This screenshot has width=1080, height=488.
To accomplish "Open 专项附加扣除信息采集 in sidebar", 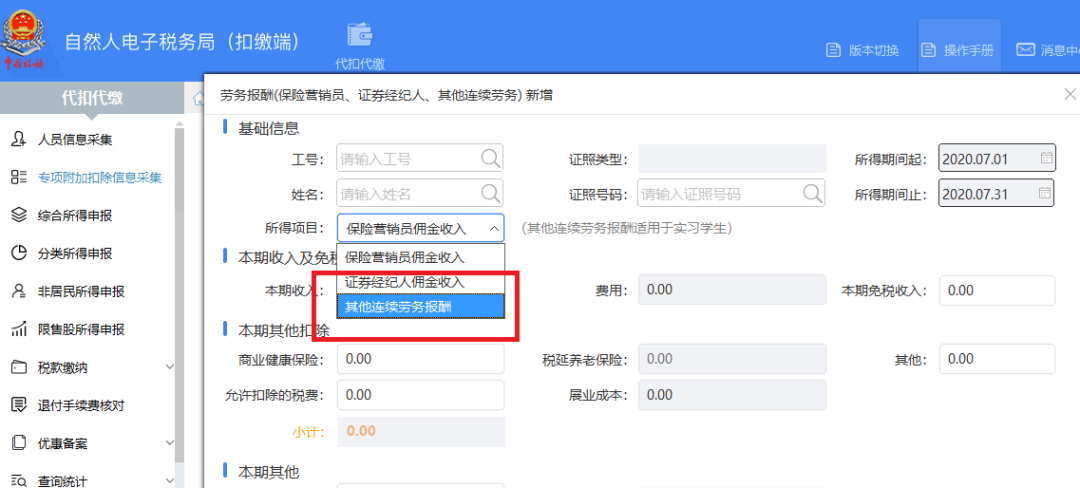I will (x=100, y=178).
